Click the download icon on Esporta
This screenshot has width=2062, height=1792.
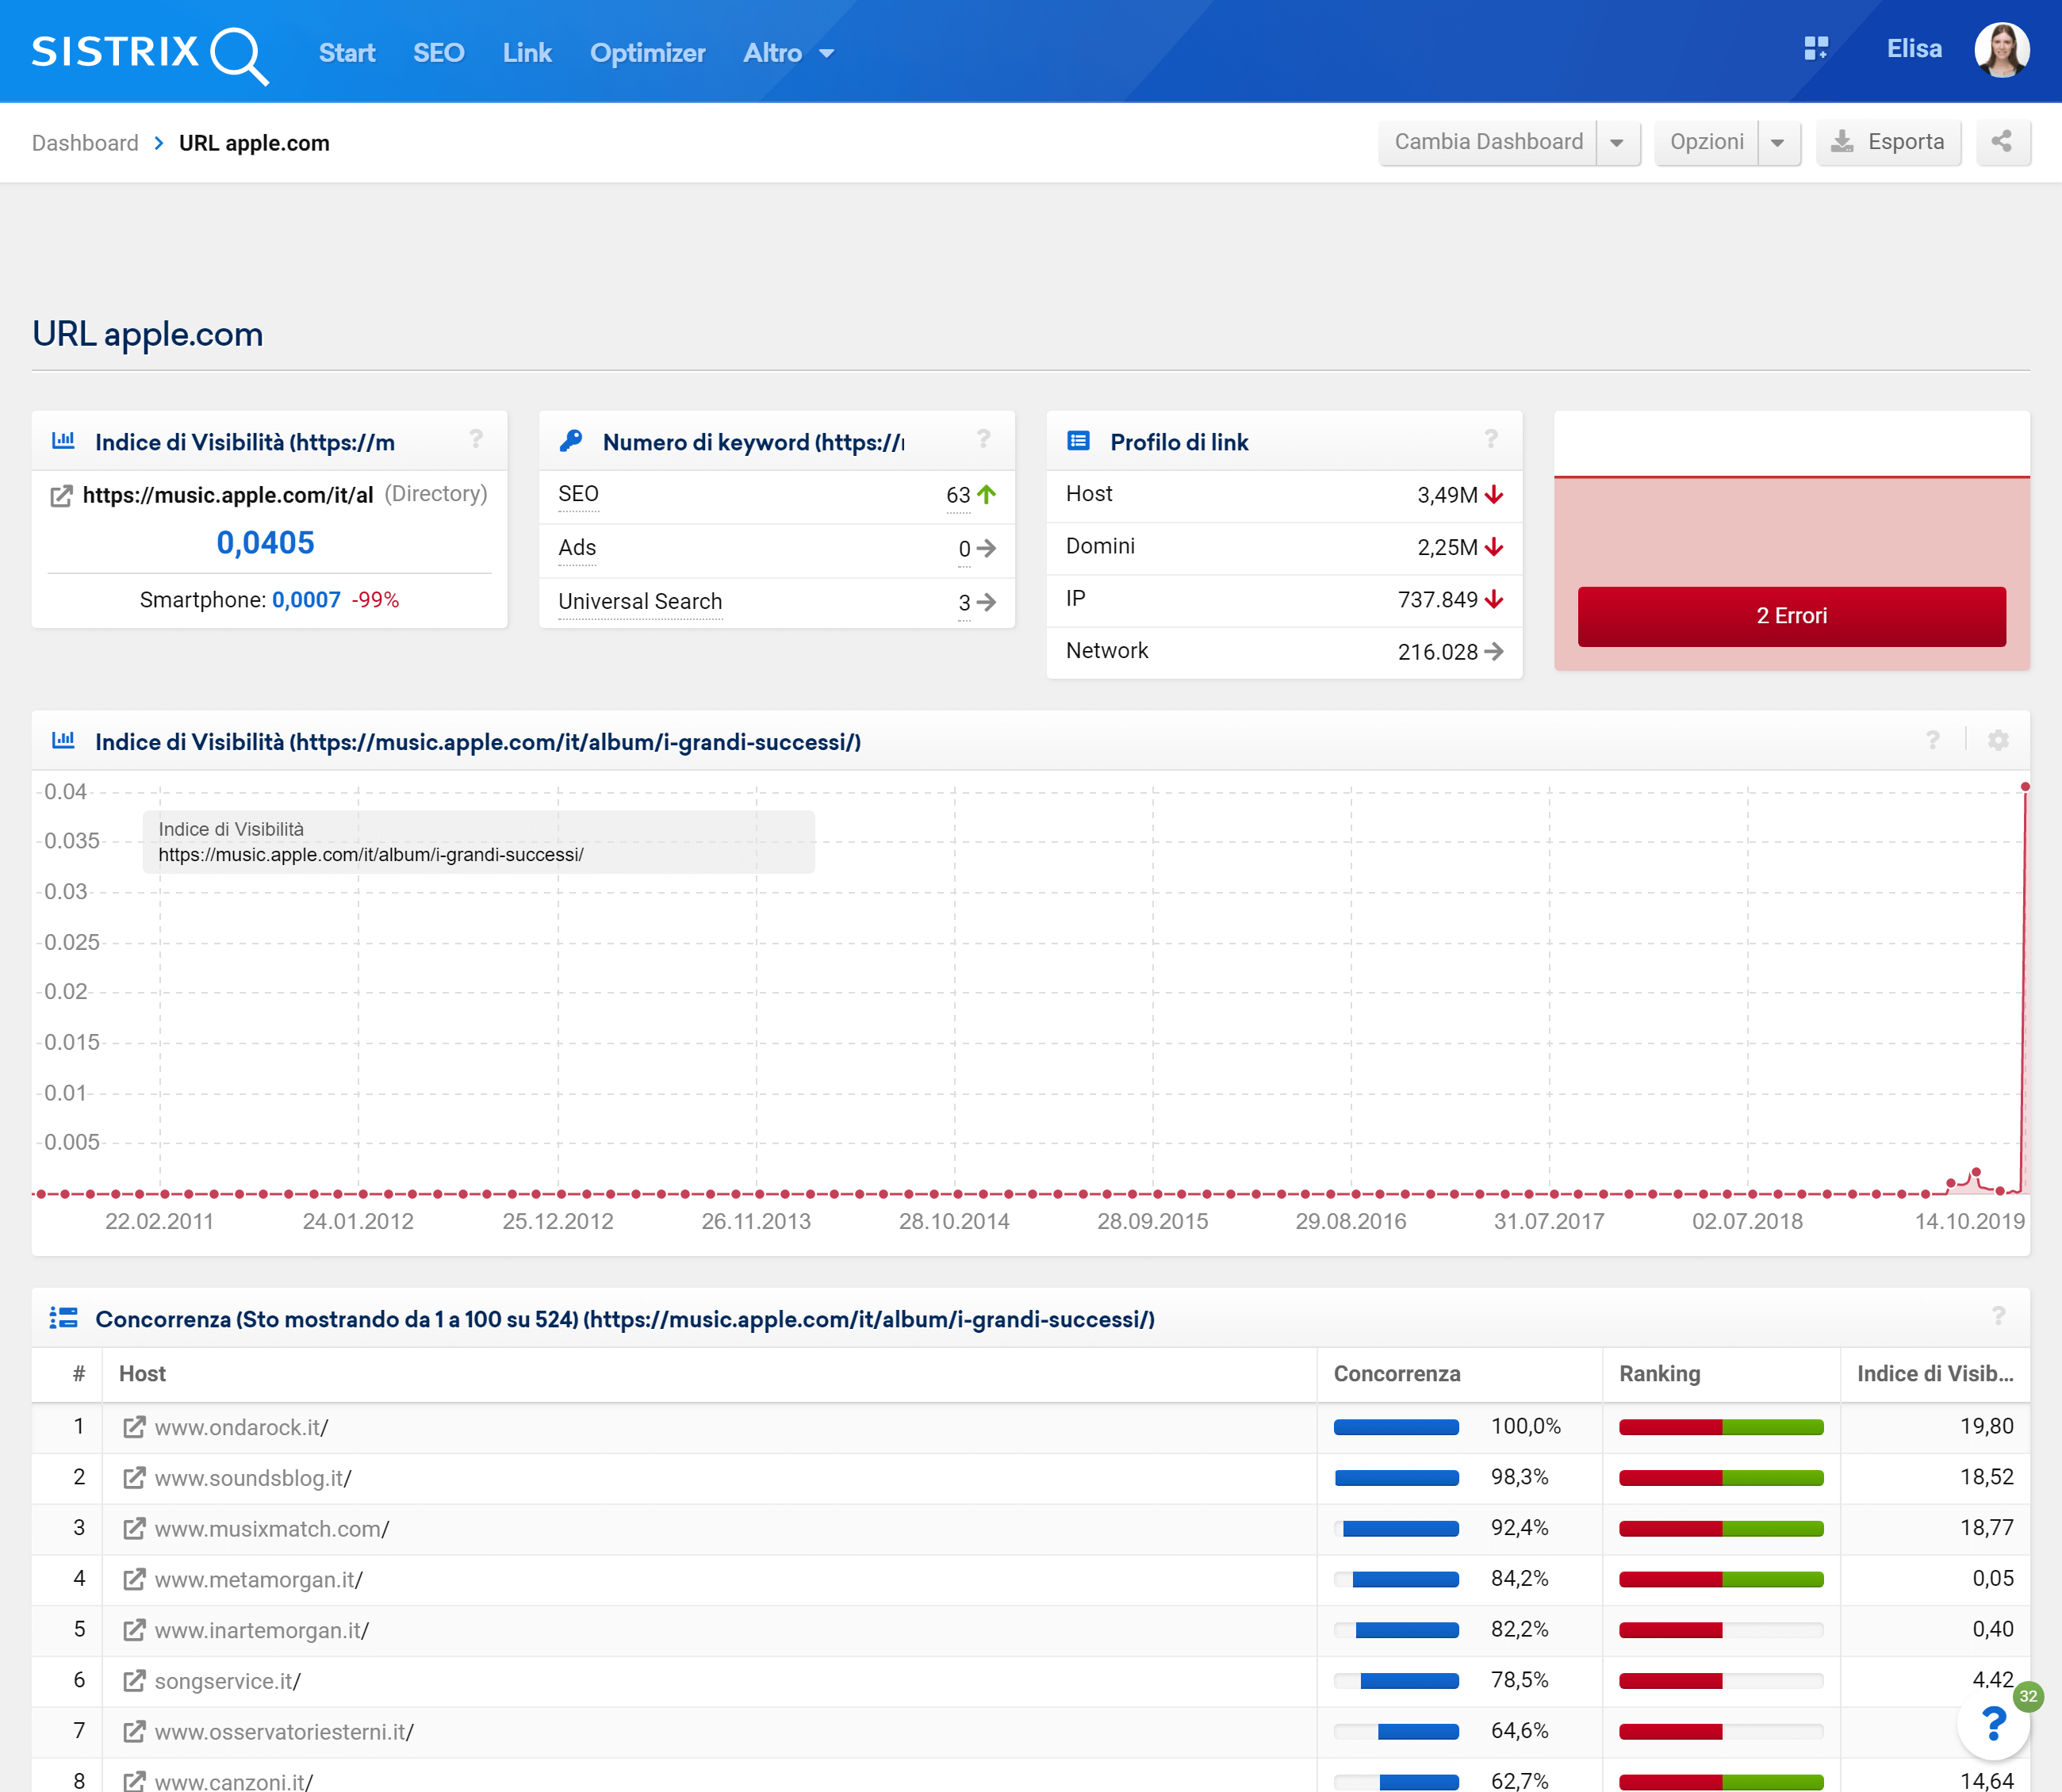click(x=1842, y=142)
